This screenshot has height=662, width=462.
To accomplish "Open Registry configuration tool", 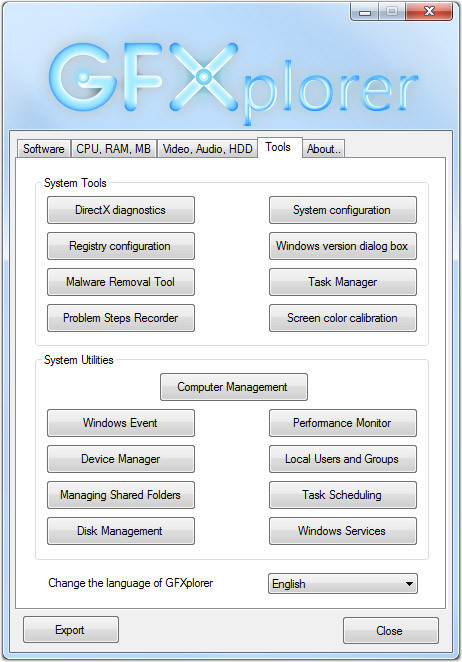I will 121,246.
